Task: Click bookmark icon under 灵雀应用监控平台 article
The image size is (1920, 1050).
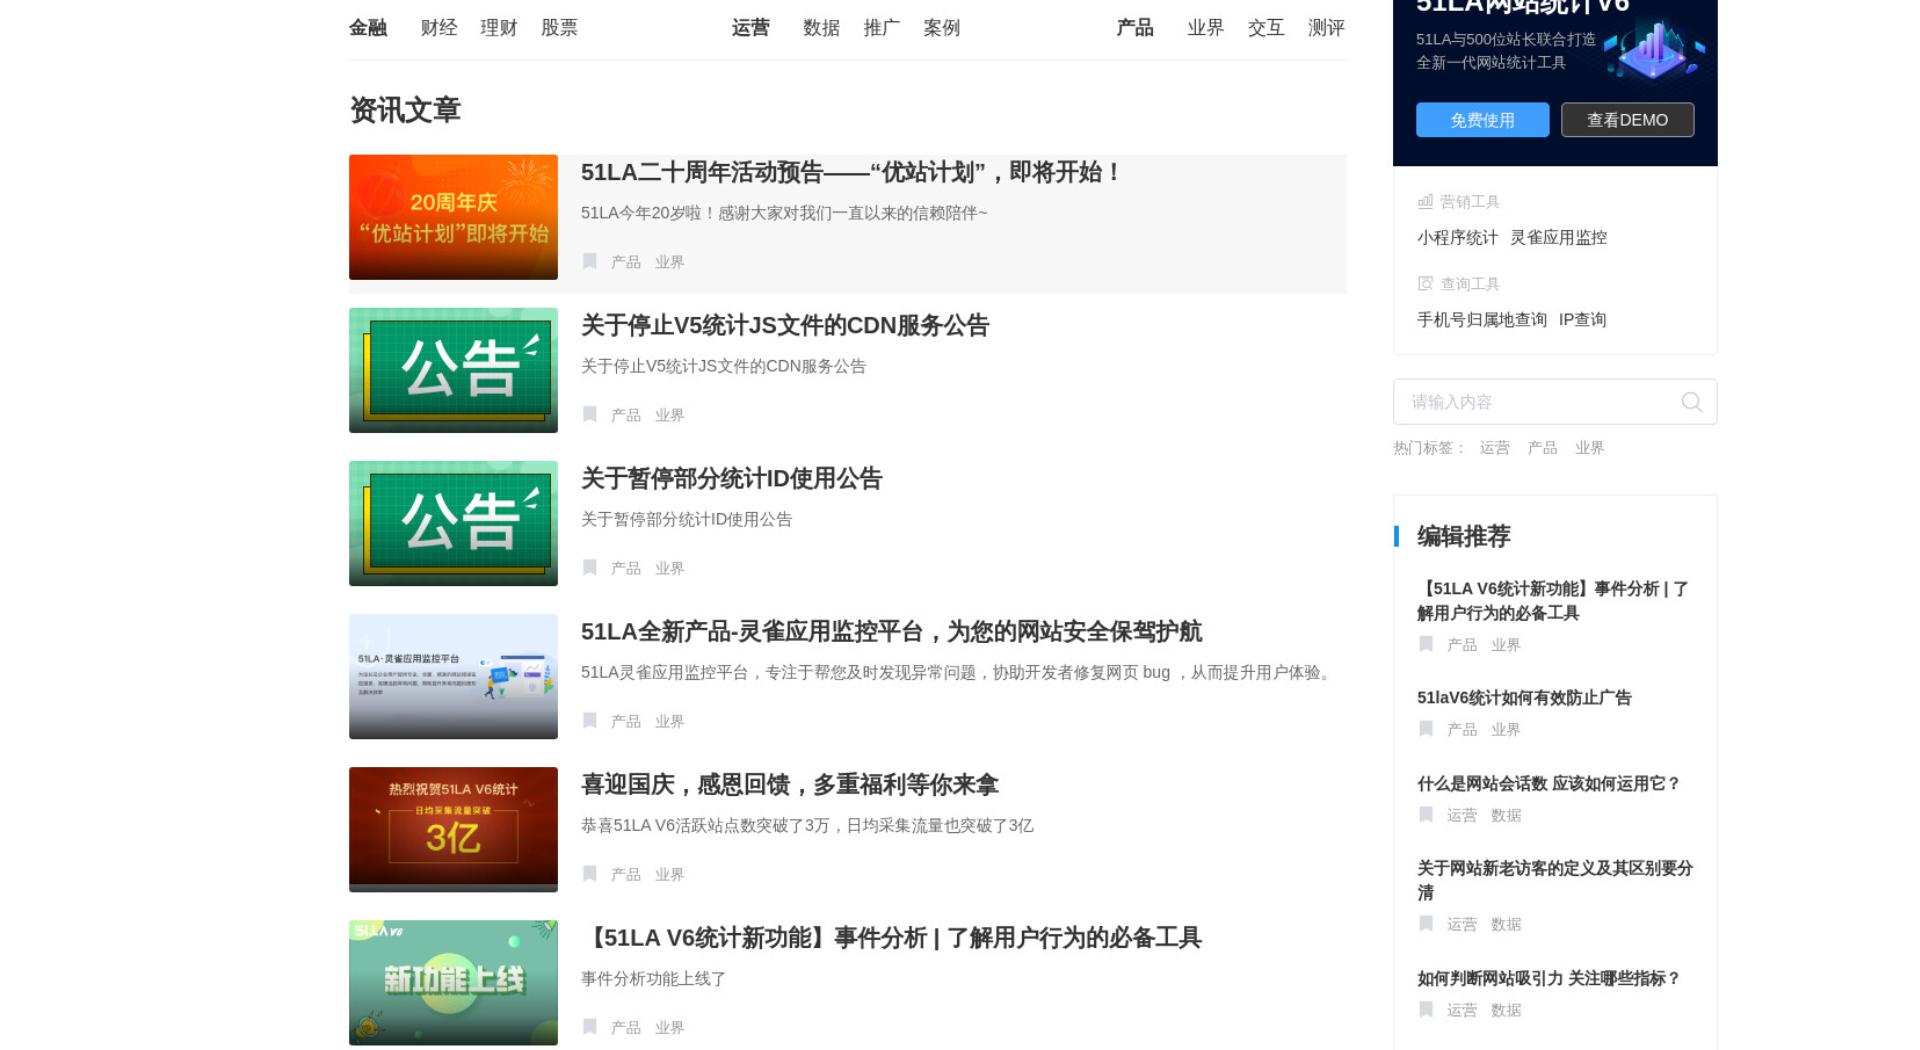Action: tap(590, 720)
